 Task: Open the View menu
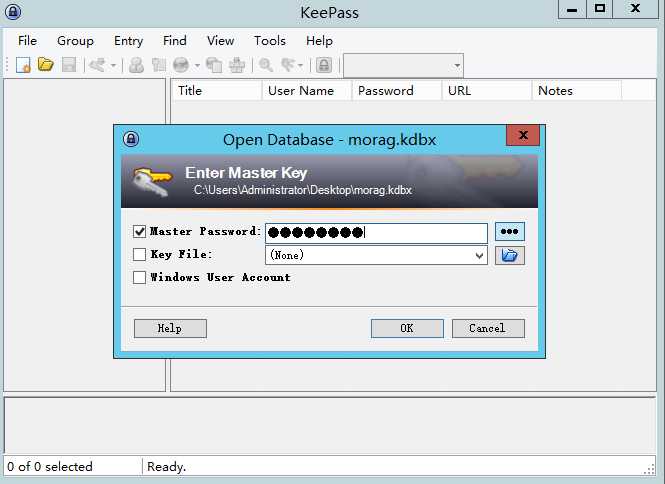tap(221, 41)
